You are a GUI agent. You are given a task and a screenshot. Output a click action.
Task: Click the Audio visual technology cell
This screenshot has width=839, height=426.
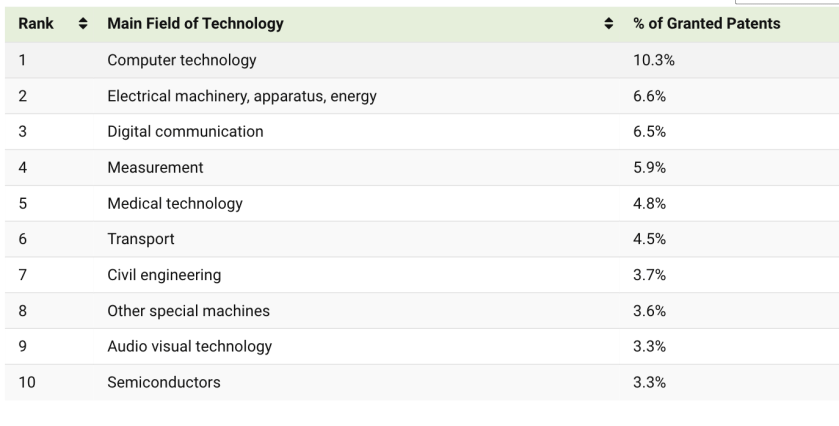[189, 347]
